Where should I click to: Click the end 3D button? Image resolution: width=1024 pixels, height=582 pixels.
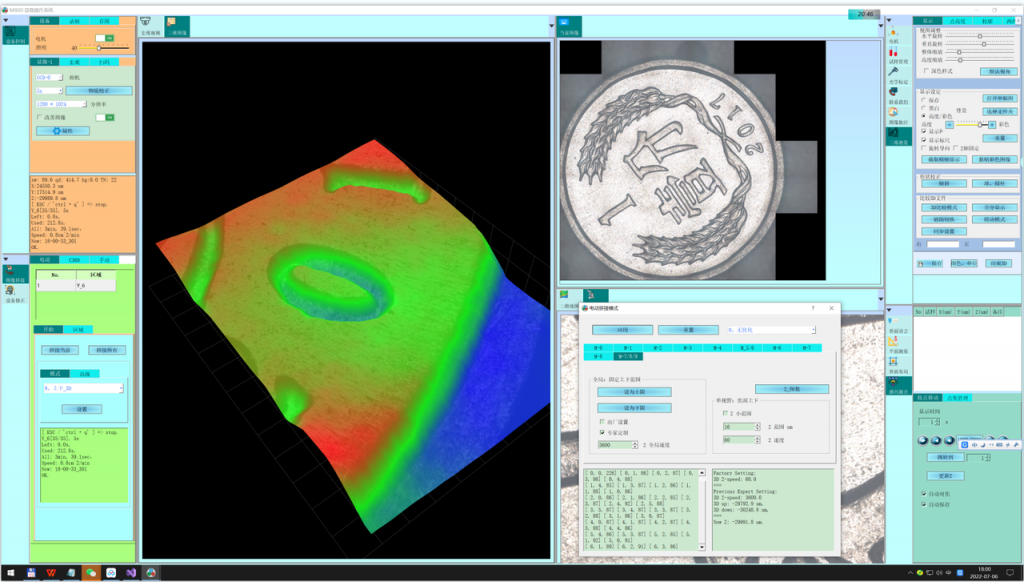(997, 262)
